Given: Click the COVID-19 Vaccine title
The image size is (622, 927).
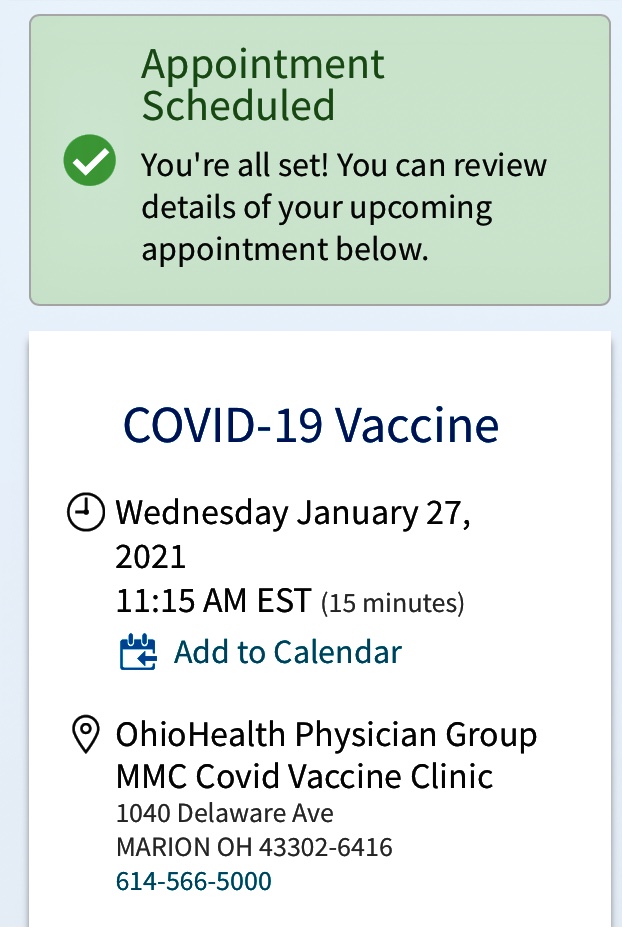Looking at the screenshot, I should pyautogui.click(x=311, y=425).
